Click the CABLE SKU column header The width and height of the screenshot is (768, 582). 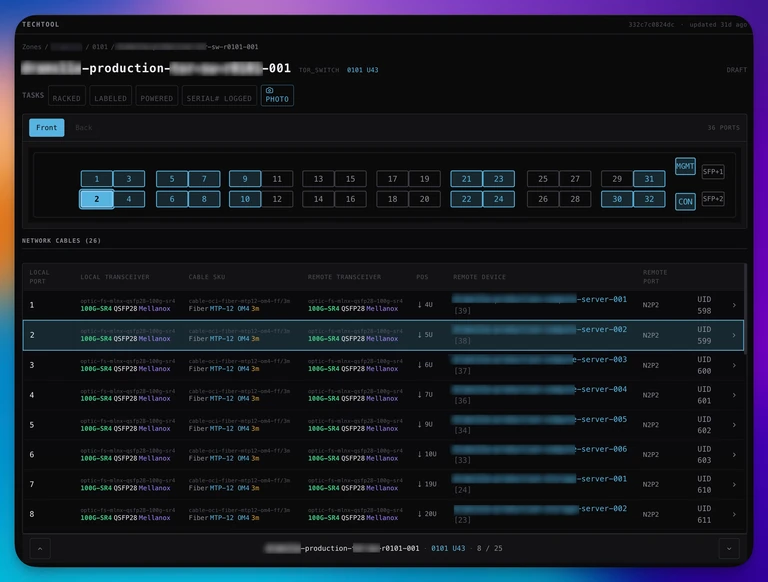pyautogui.click(x=207, y=277)
